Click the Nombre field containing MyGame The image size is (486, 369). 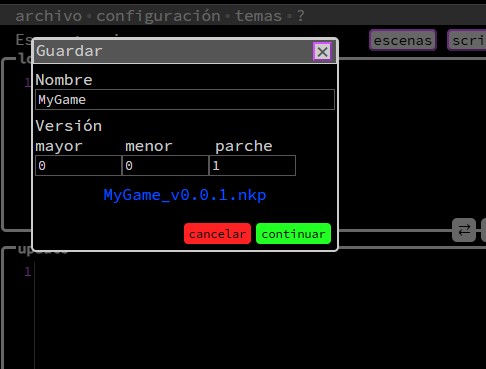click(x=185, y=99)
